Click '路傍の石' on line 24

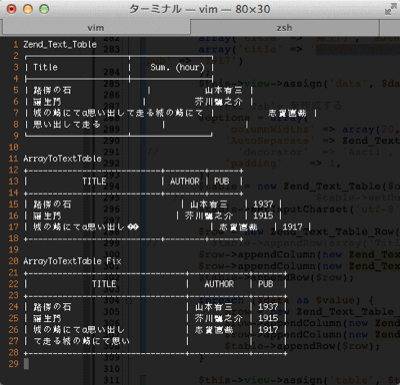pos(52,307)
